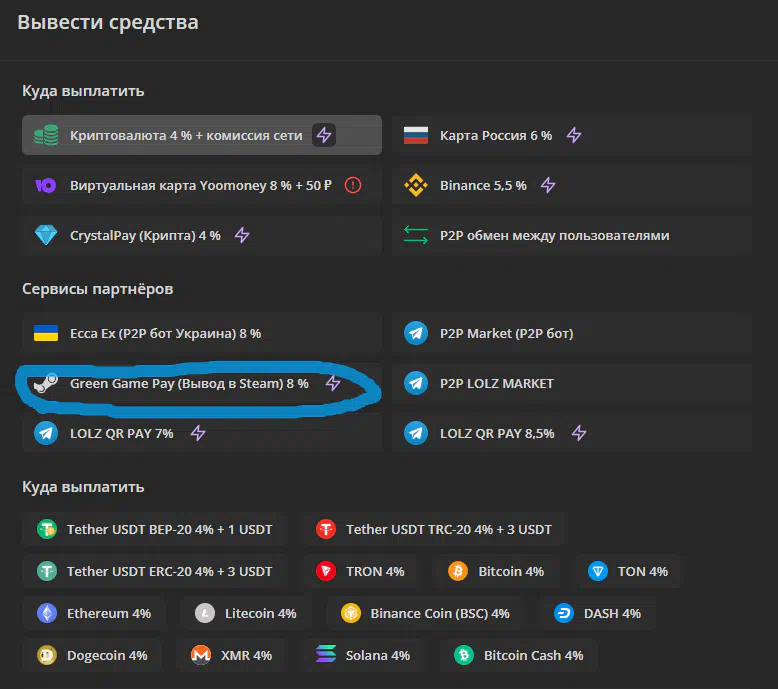
Task: Click Telegram icon beside LOLZ QR PAY 8,5%
Action: coord(416,433)
